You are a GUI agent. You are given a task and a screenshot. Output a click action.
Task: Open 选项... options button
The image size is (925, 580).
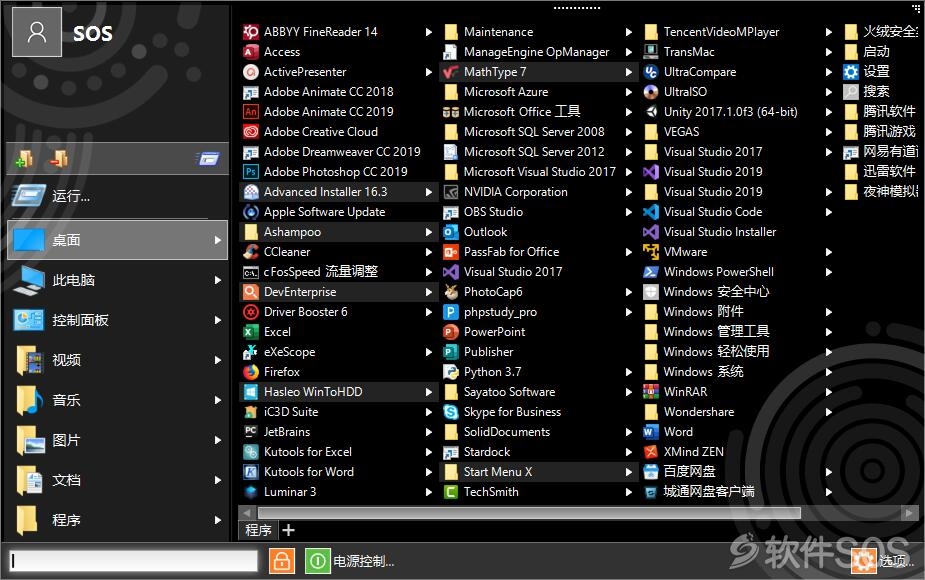click(881, 561)
